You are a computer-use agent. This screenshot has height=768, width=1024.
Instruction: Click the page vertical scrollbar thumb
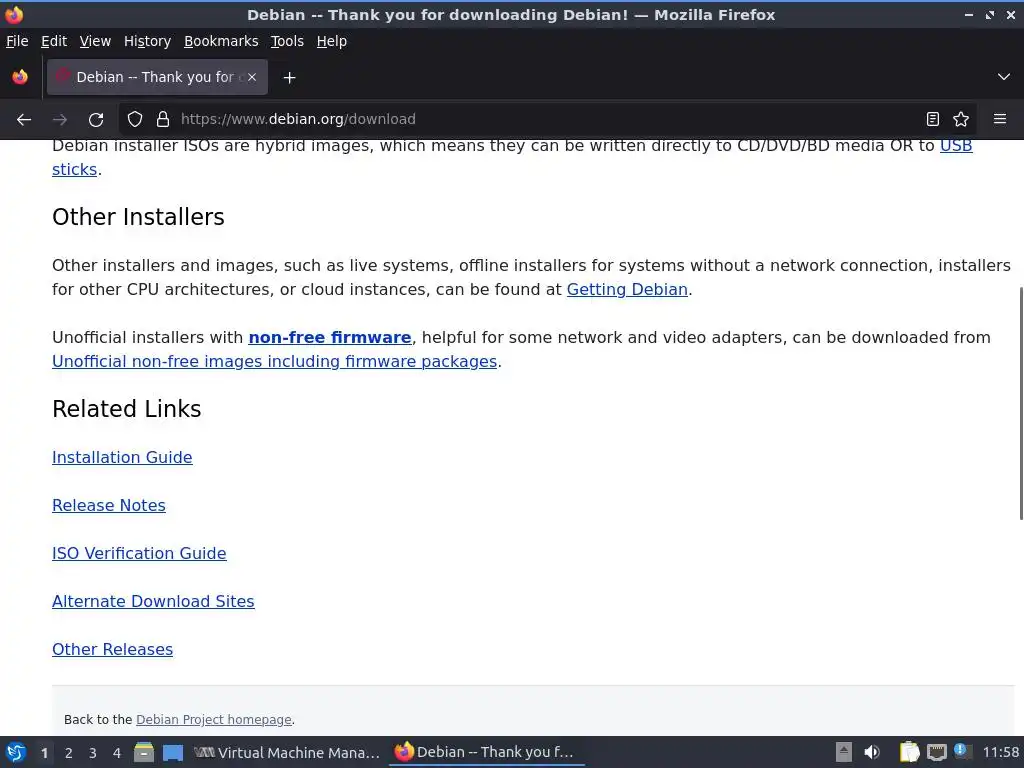pyautogui.click(x=1020, y=404)
